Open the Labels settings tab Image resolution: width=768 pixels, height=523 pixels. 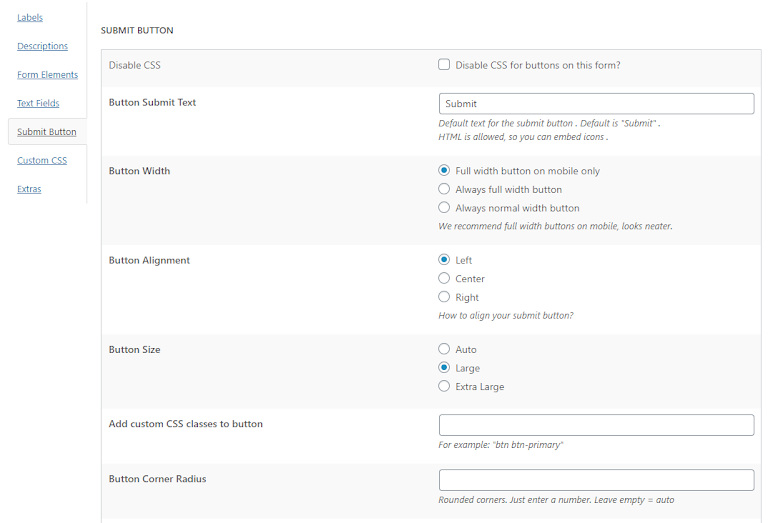pyautogui.click(x=29, y=18)
